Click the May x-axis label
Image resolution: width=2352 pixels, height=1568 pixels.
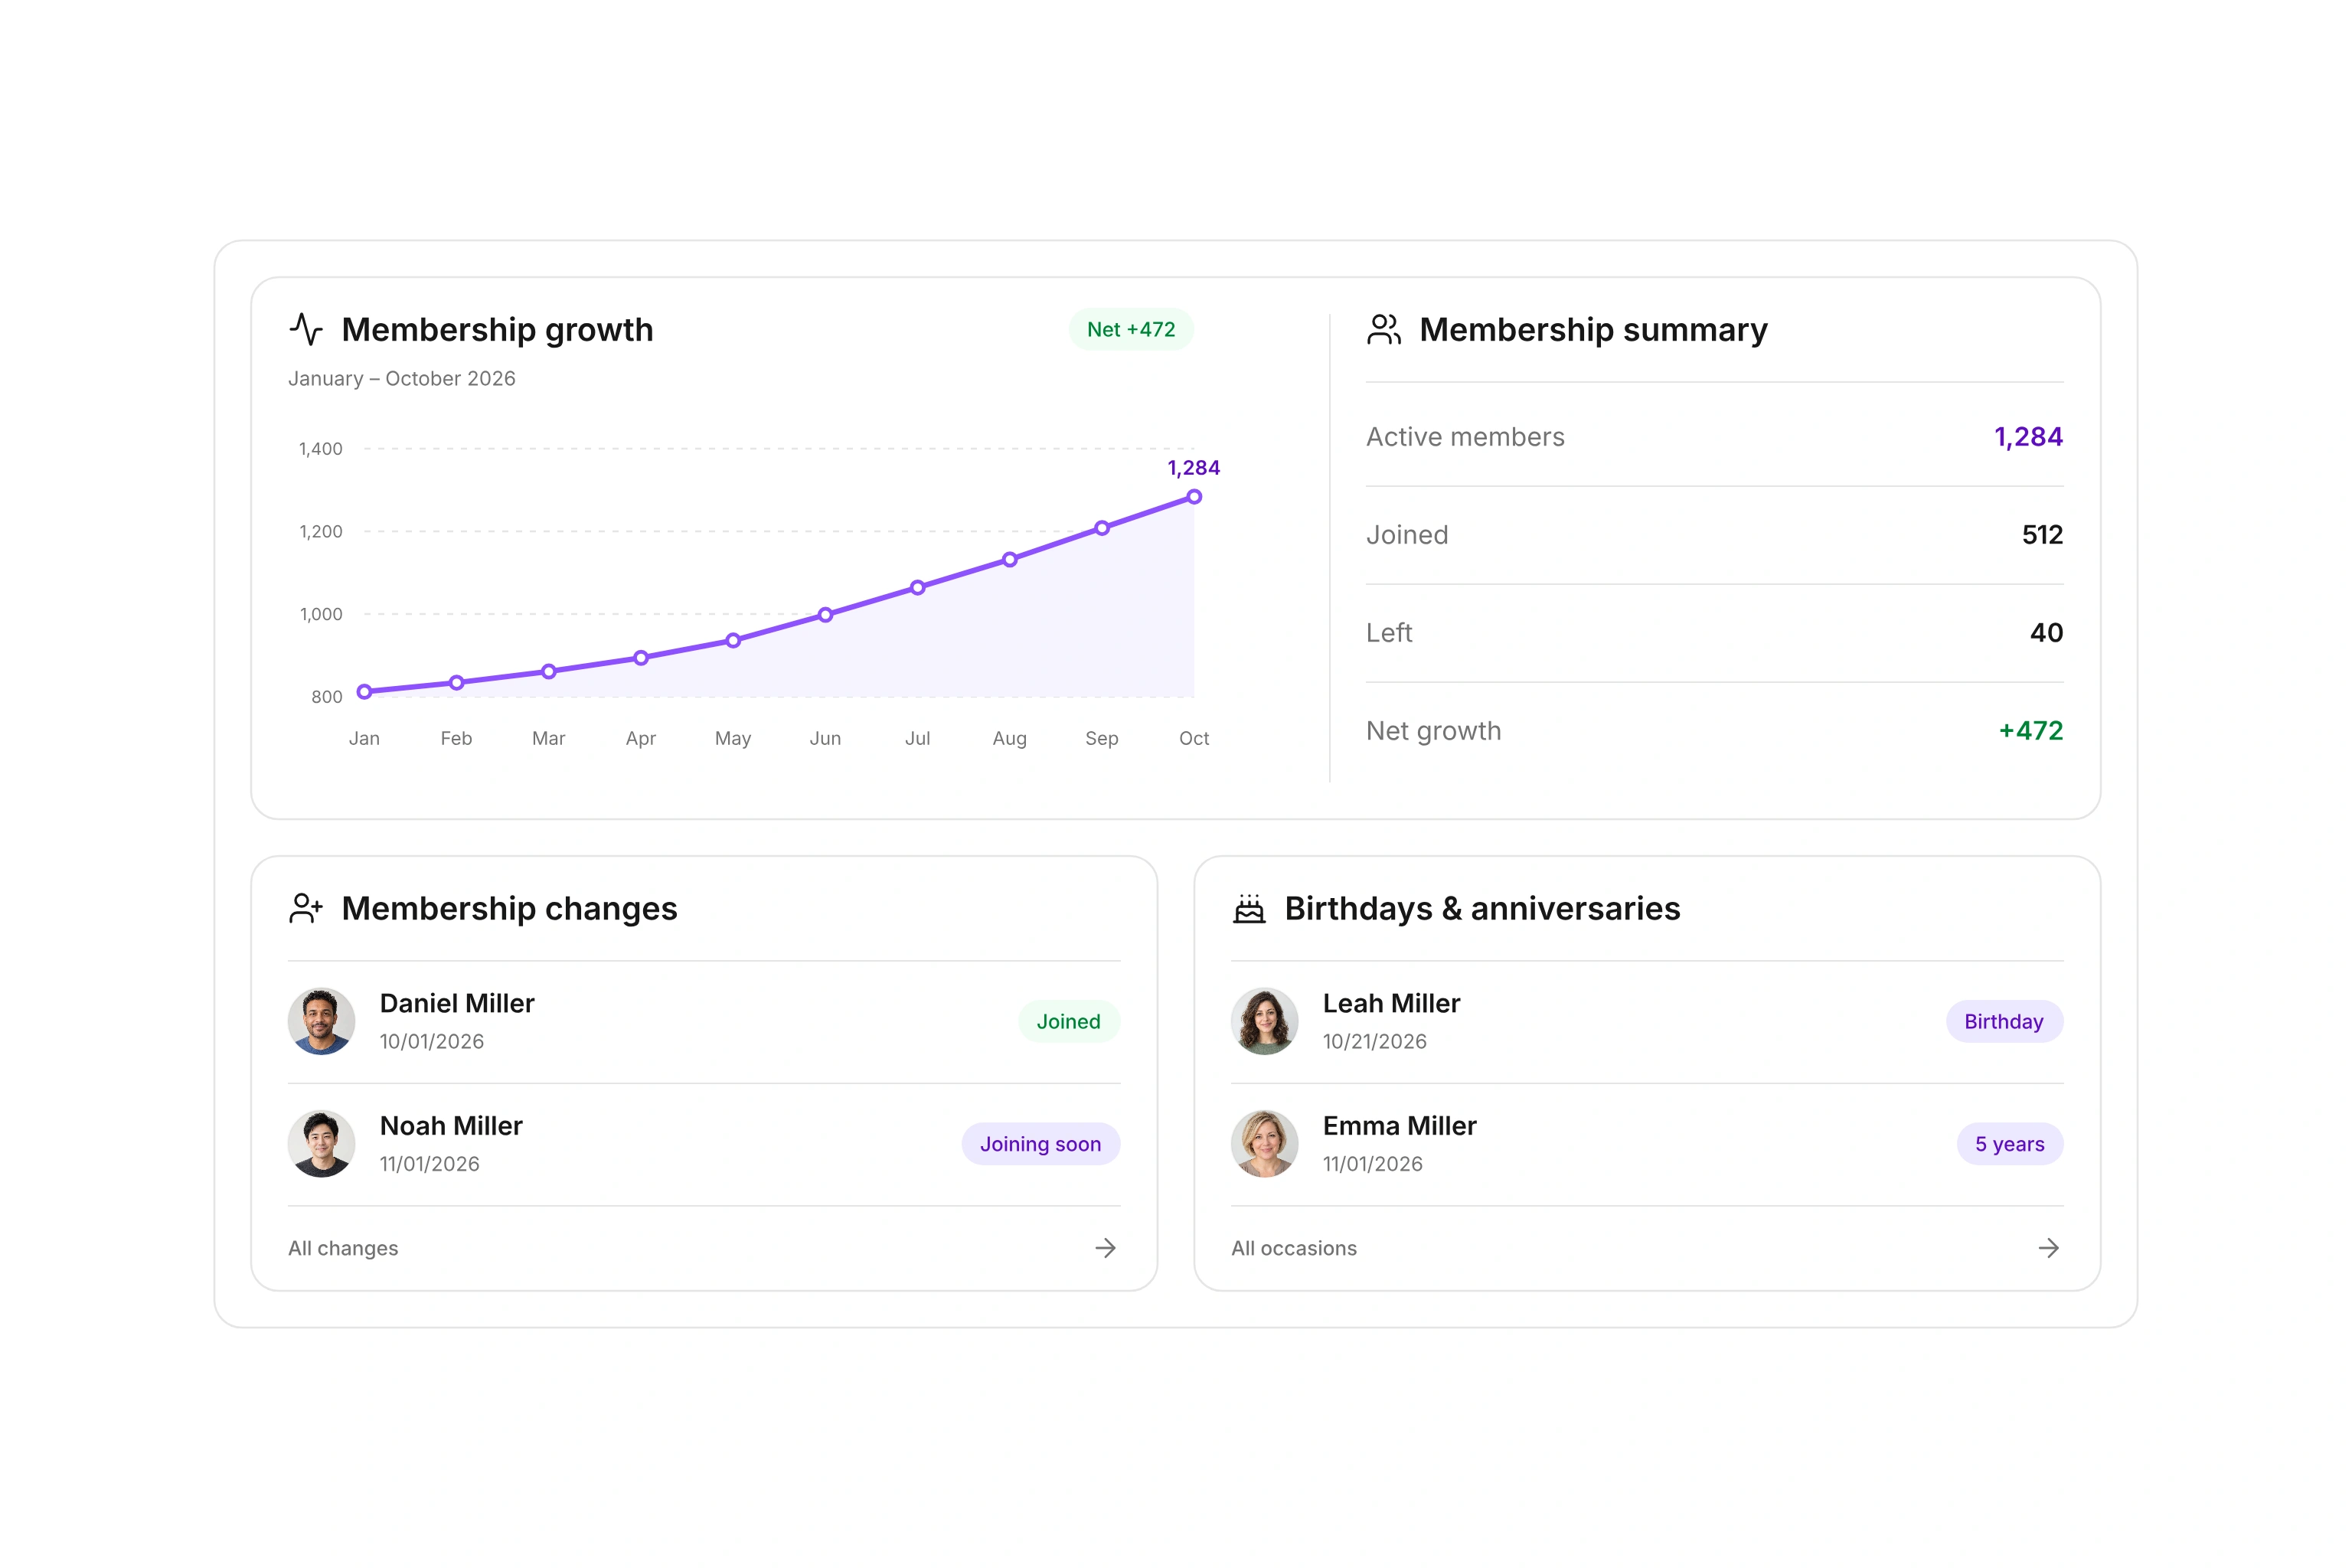pos(733,739)
